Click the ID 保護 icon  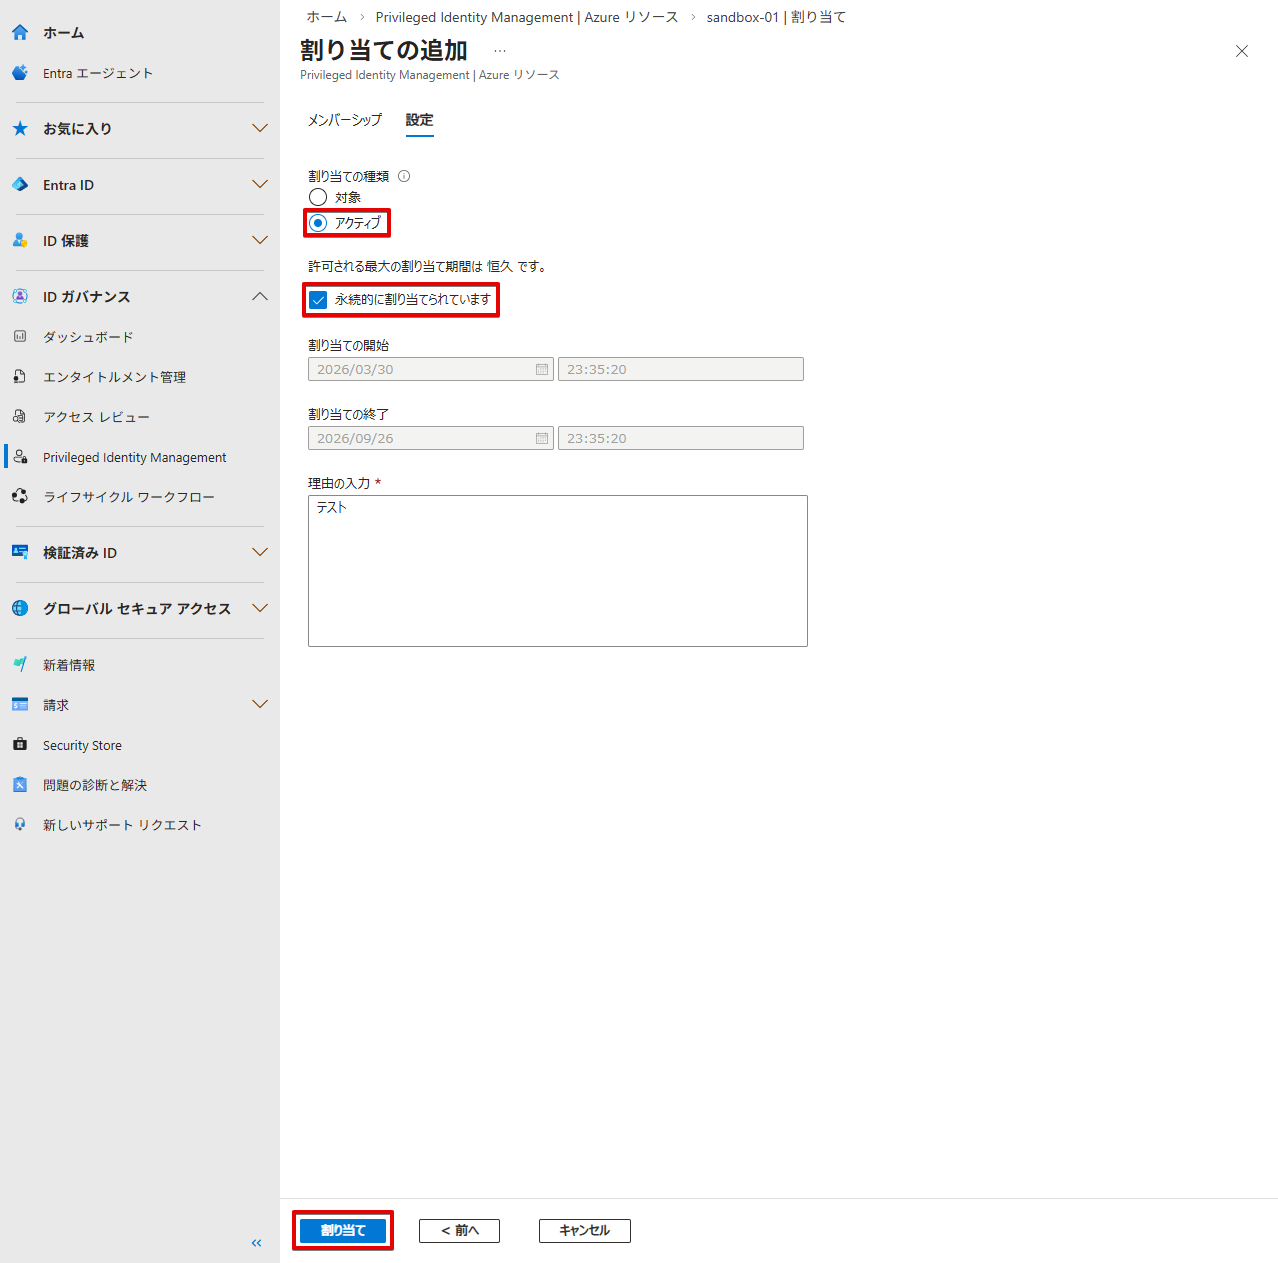pyautogui.click(x=20, y=241)
